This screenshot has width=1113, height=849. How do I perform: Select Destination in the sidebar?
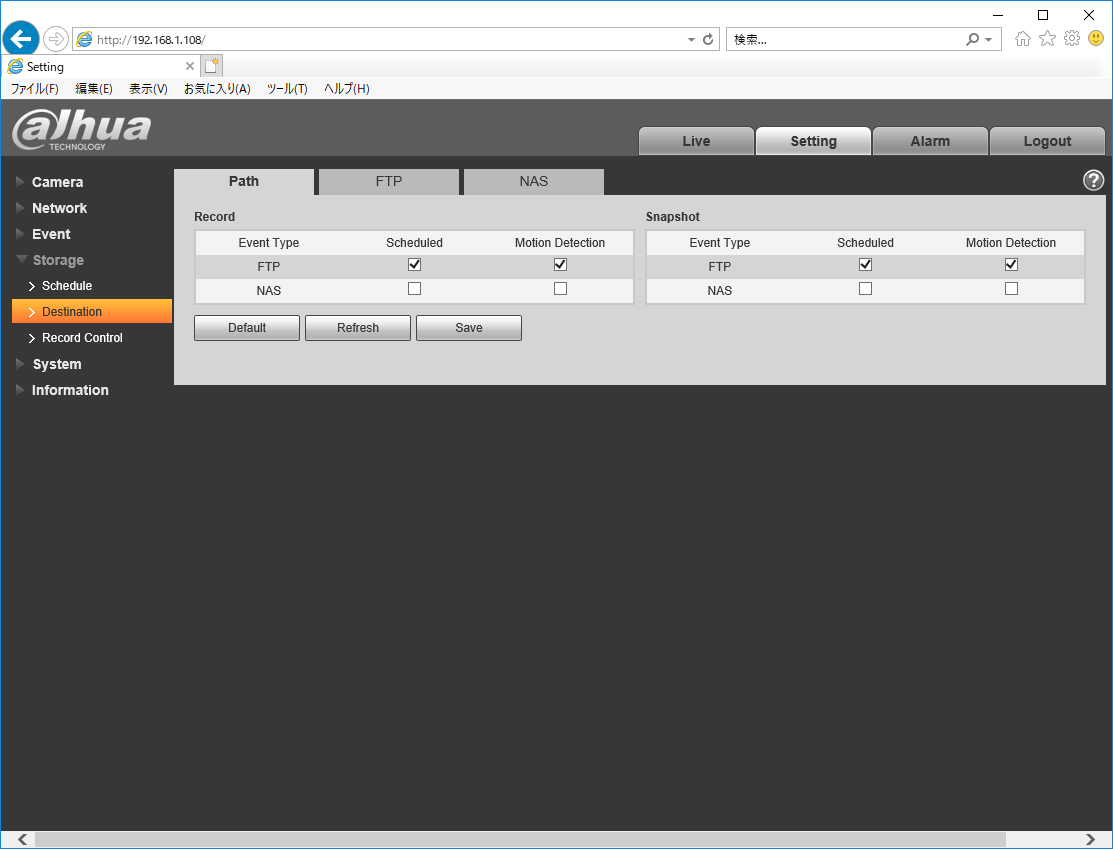click(92, 312)
